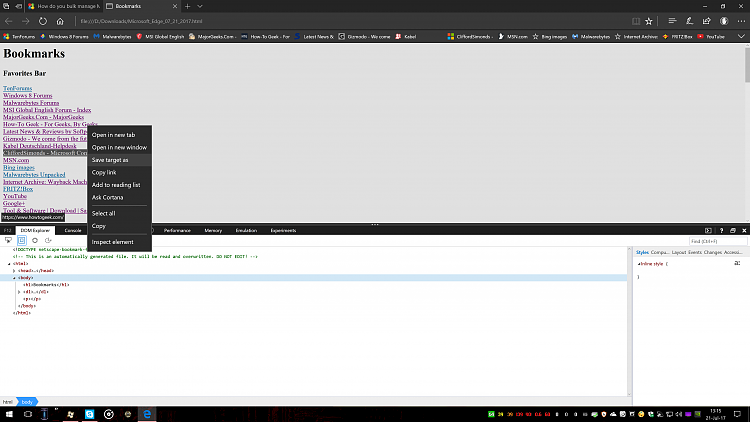Image resolution: width=750 pixels, height=422 pixels.
Task: Open YouTube favorite in favorites bar
Action: 711,36
